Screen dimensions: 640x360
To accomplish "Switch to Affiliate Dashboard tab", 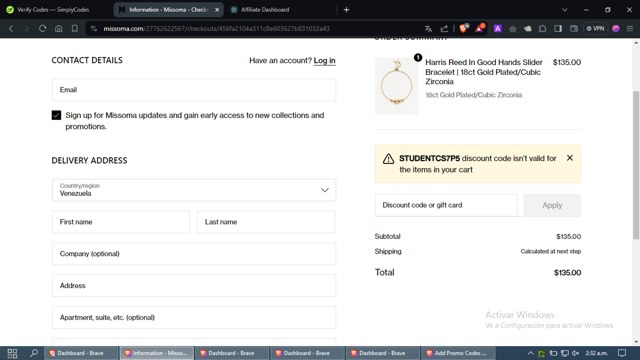I will click(265, 10).
